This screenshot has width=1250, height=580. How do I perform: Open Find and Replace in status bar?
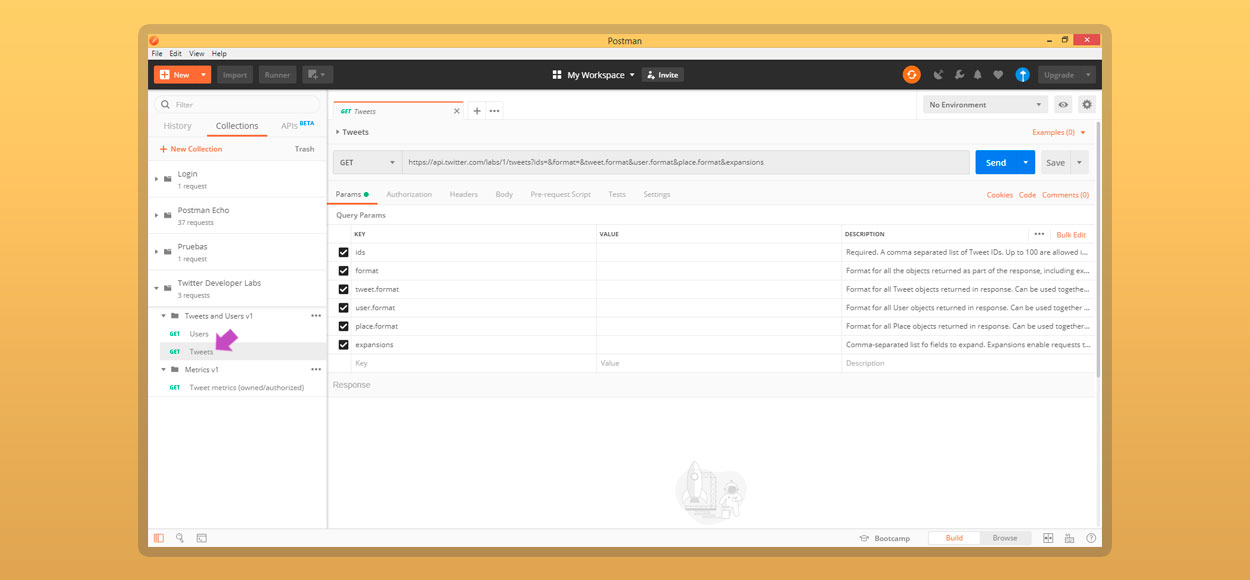(180, 538)
